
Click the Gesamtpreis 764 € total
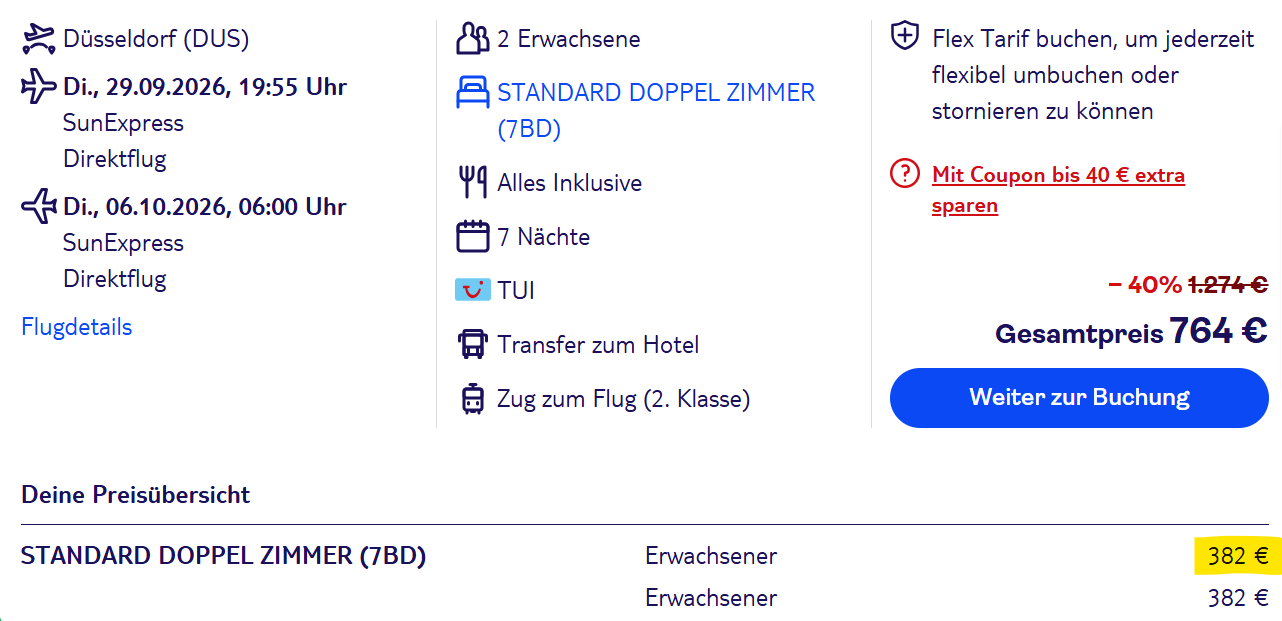tap(1131, 331)
